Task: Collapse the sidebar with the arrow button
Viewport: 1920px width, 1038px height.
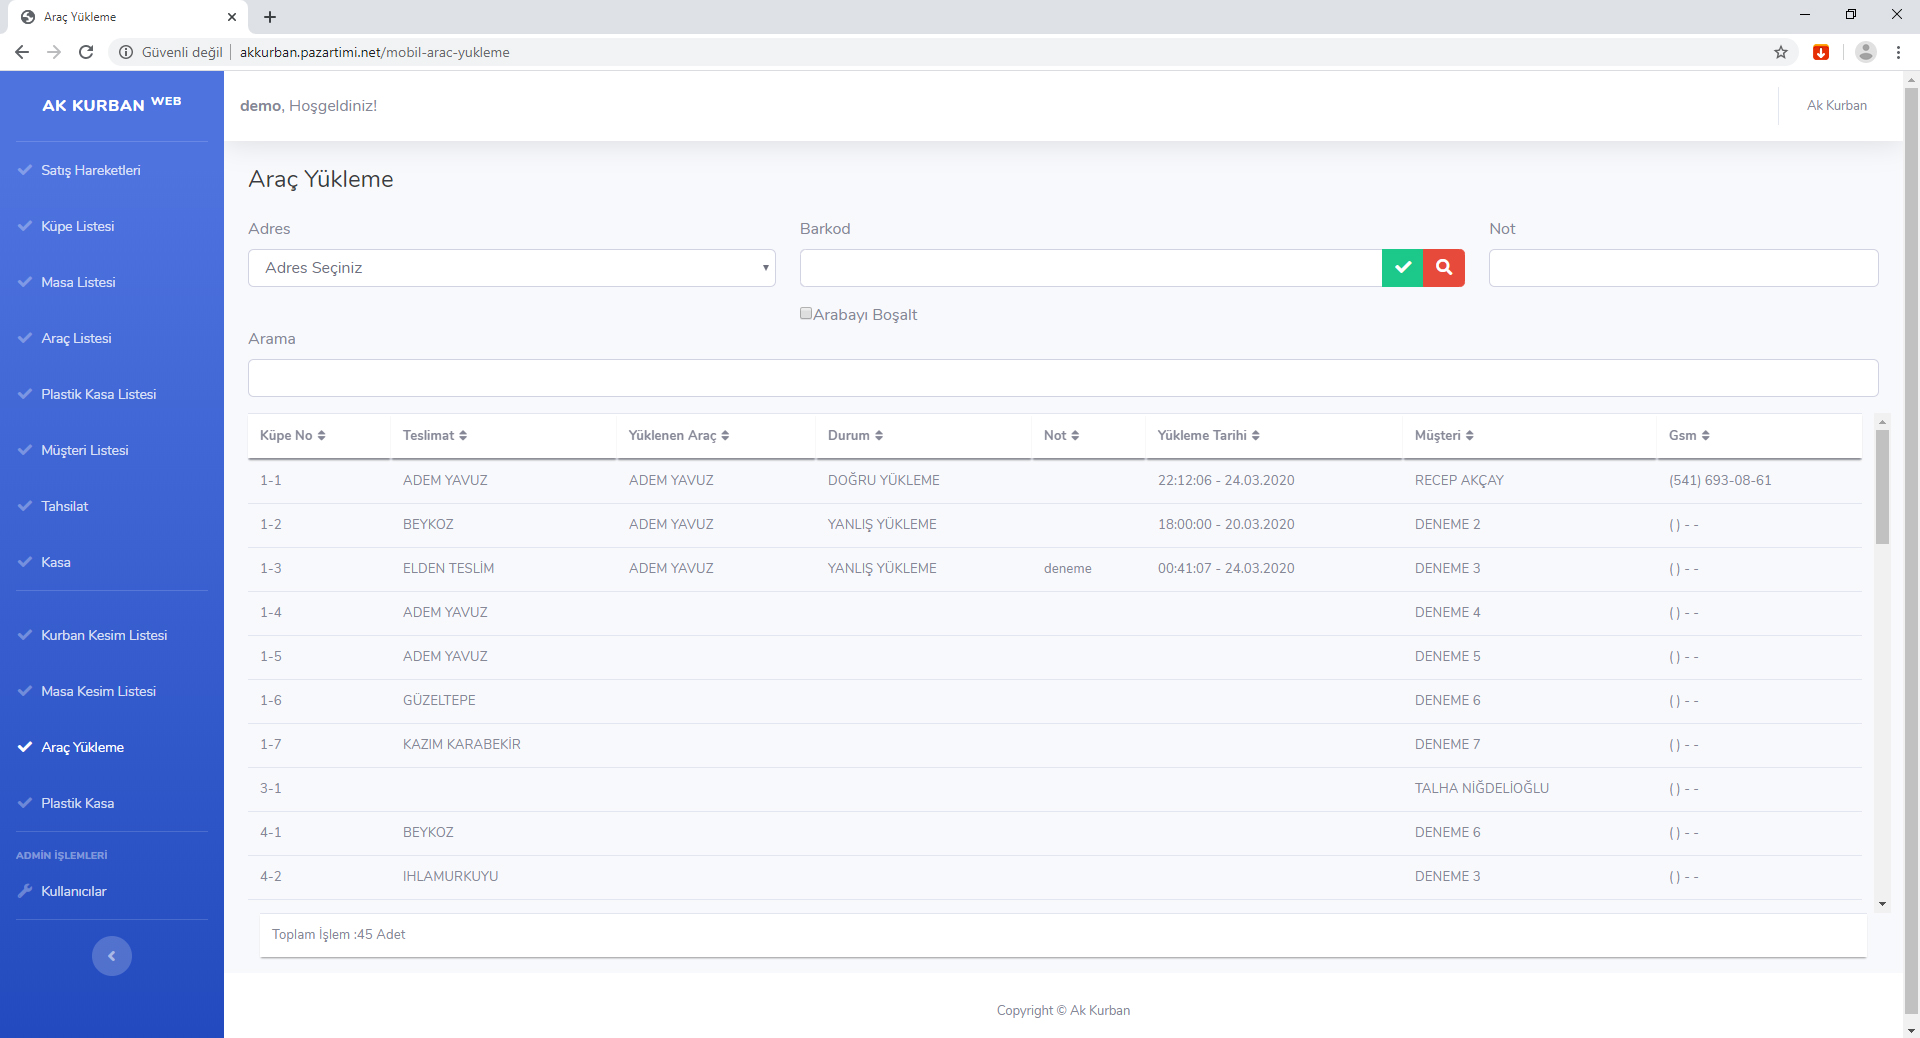Action: click(x=112, y=956)
